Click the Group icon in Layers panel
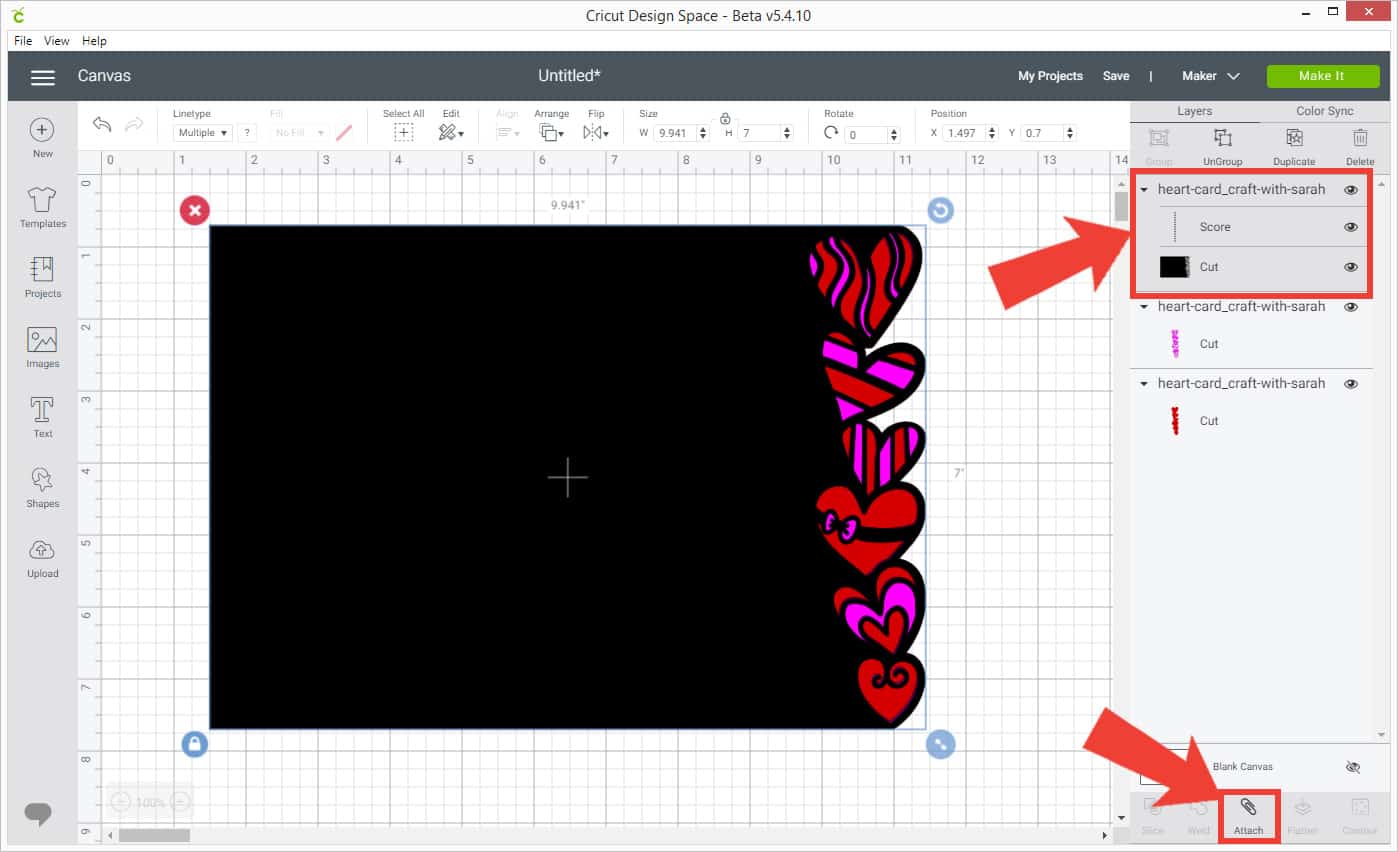Viewport: 1398px width, 852px height. (x=1158, y=139)
